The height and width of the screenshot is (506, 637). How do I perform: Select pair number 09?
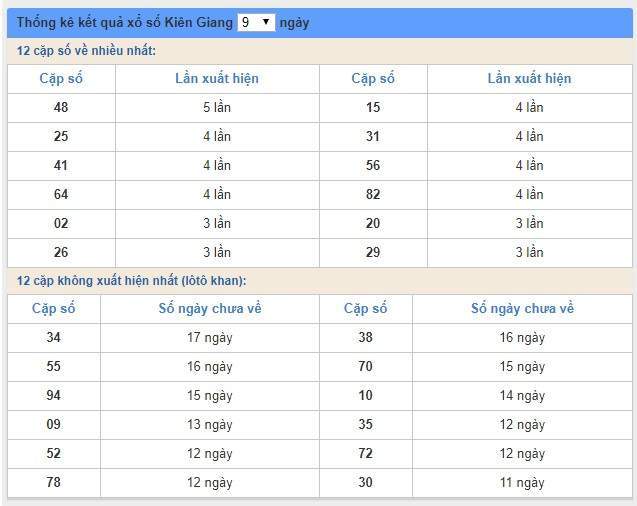pos(54,424)
